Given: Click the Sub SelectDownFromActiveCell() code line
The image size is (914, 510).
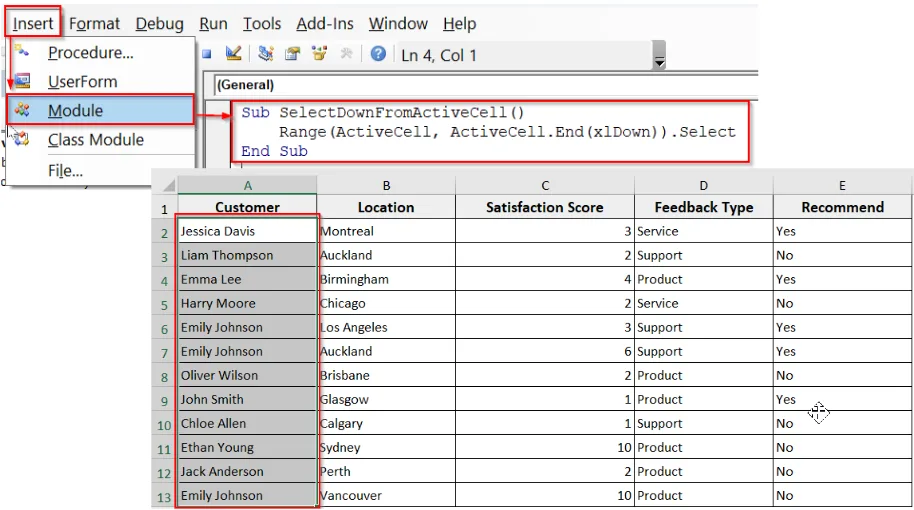Looking at the screenshot, I should point(383,112).
